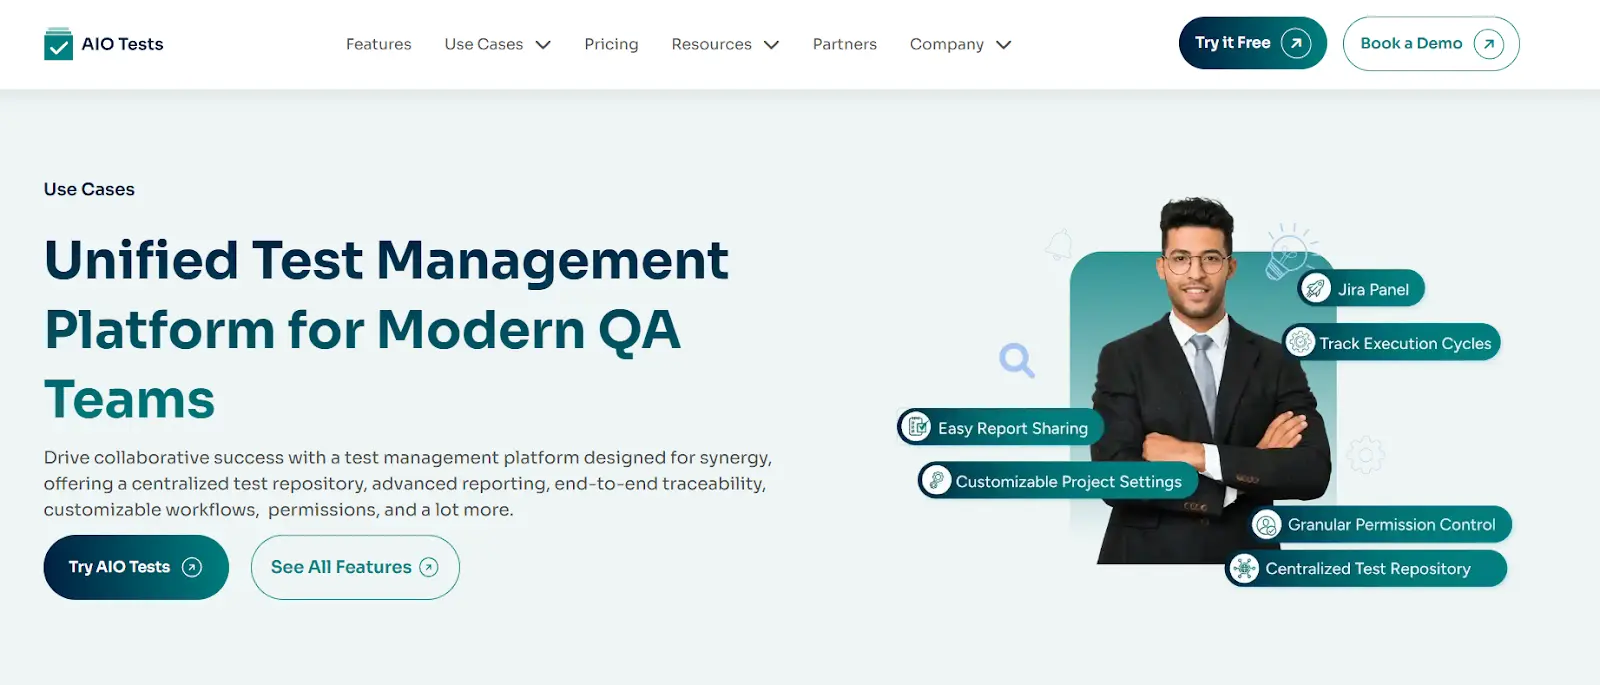The height and width of the screenshot is (685, 1600).
Task: Click the faint bell icon near the man
Action: point(1059,245)
